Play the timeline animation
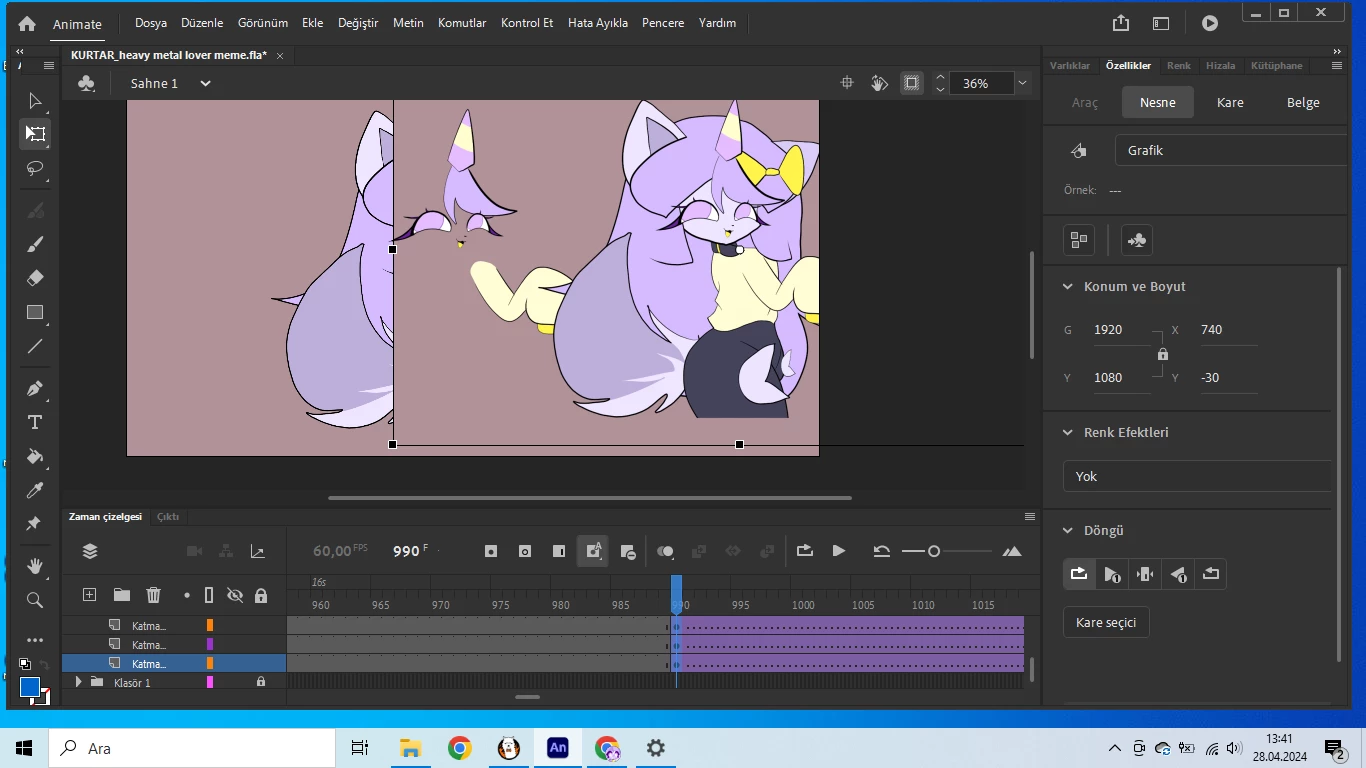1366x768 pixels. pos(839,551)
